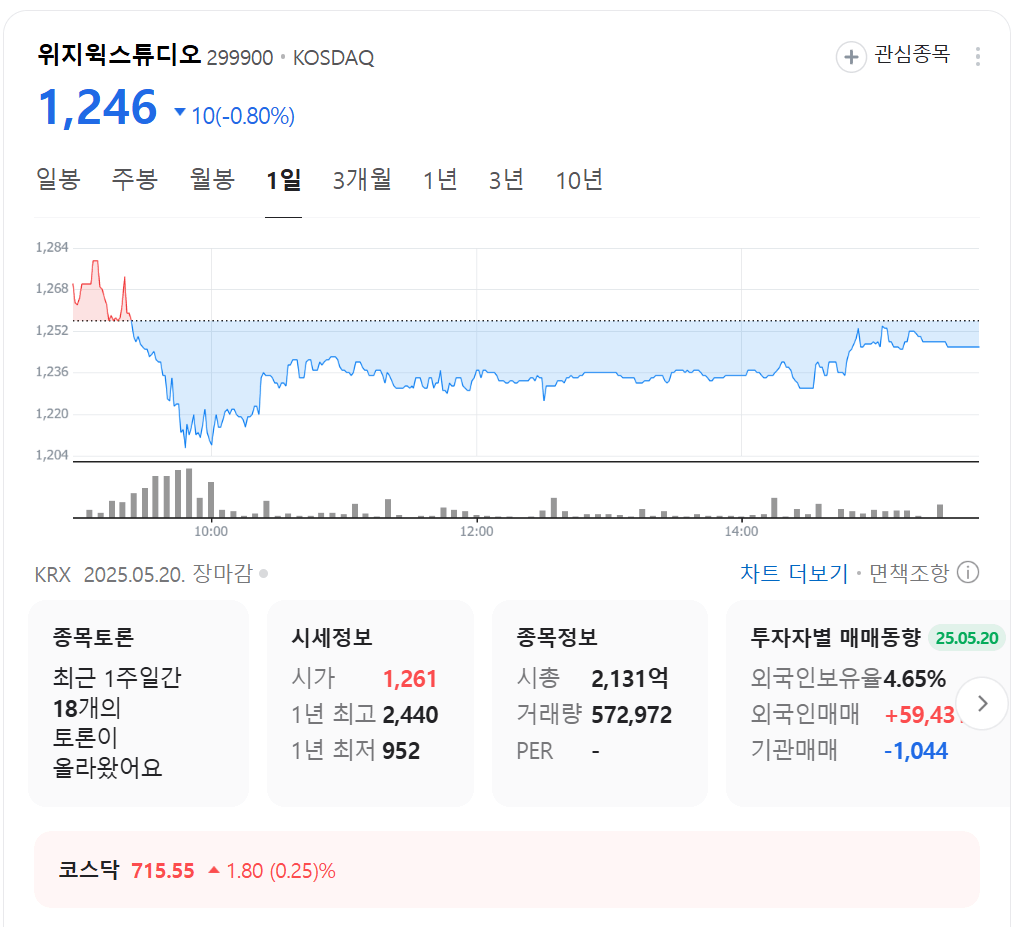This screenshot has height=927, width=1016.
Task: Add stock to watchlist with plus icon
Action: tap(851, 57)
